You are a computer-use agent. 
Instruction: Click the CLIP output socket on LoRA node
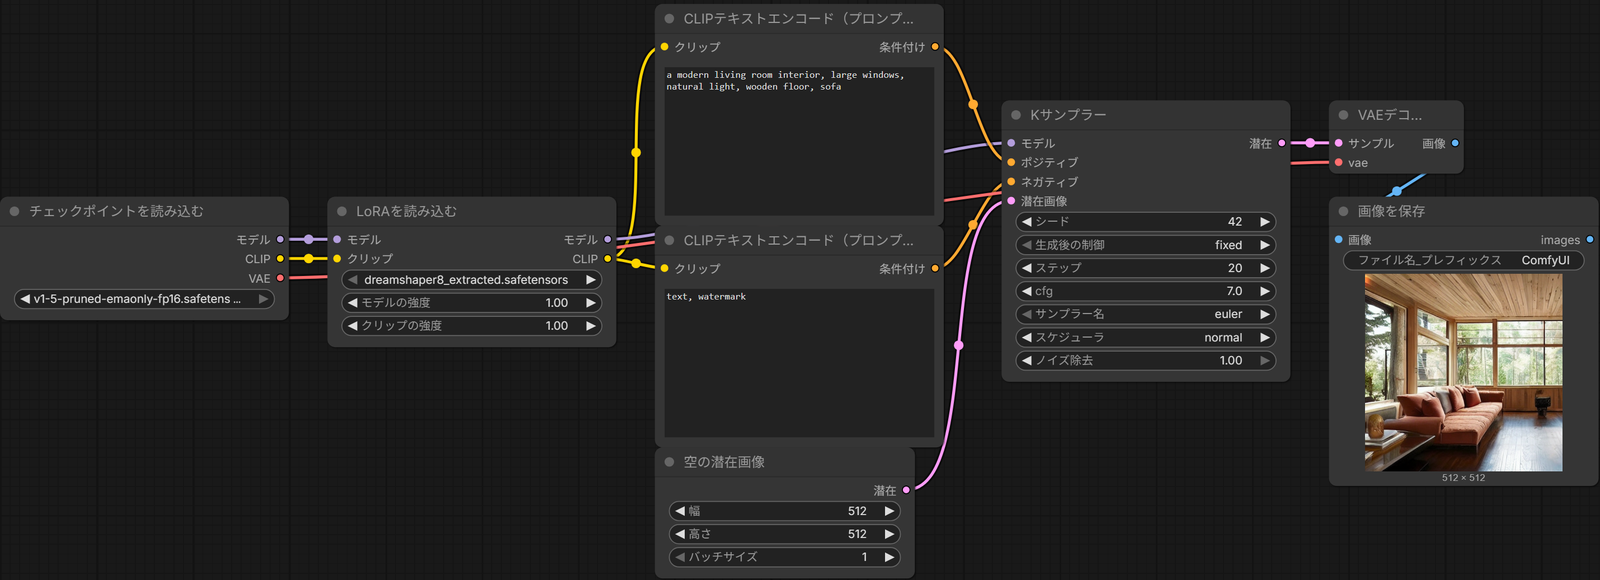[607, 259]
